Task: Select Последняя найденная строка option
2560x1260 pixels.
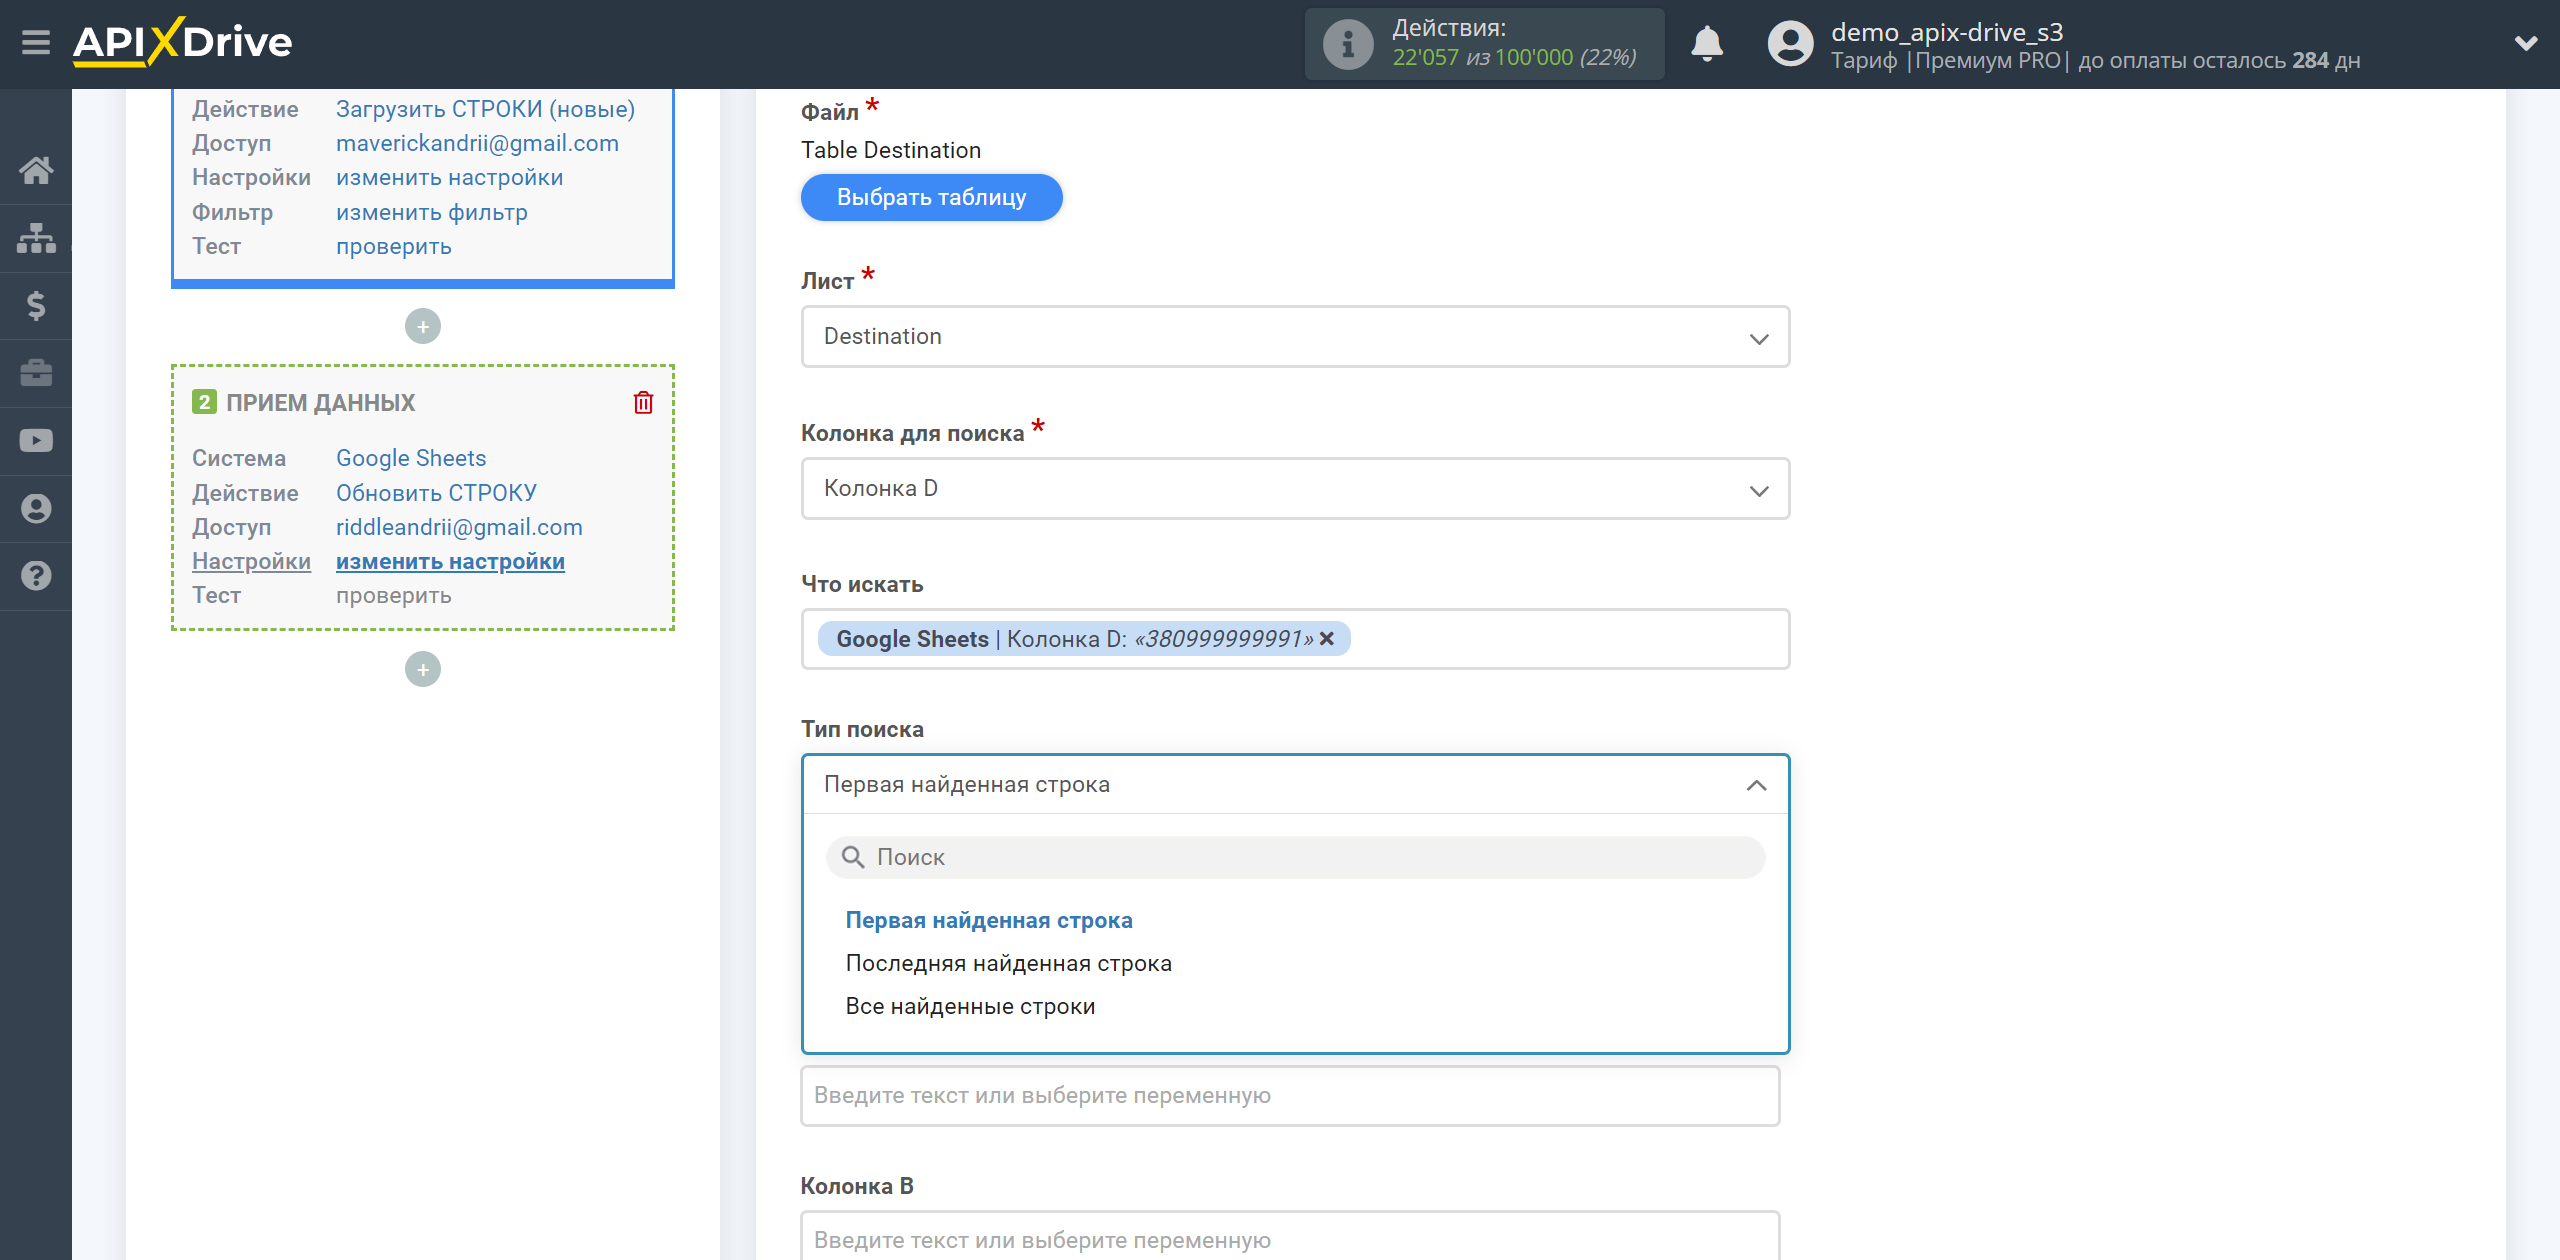Action: tap(1008, 963)
